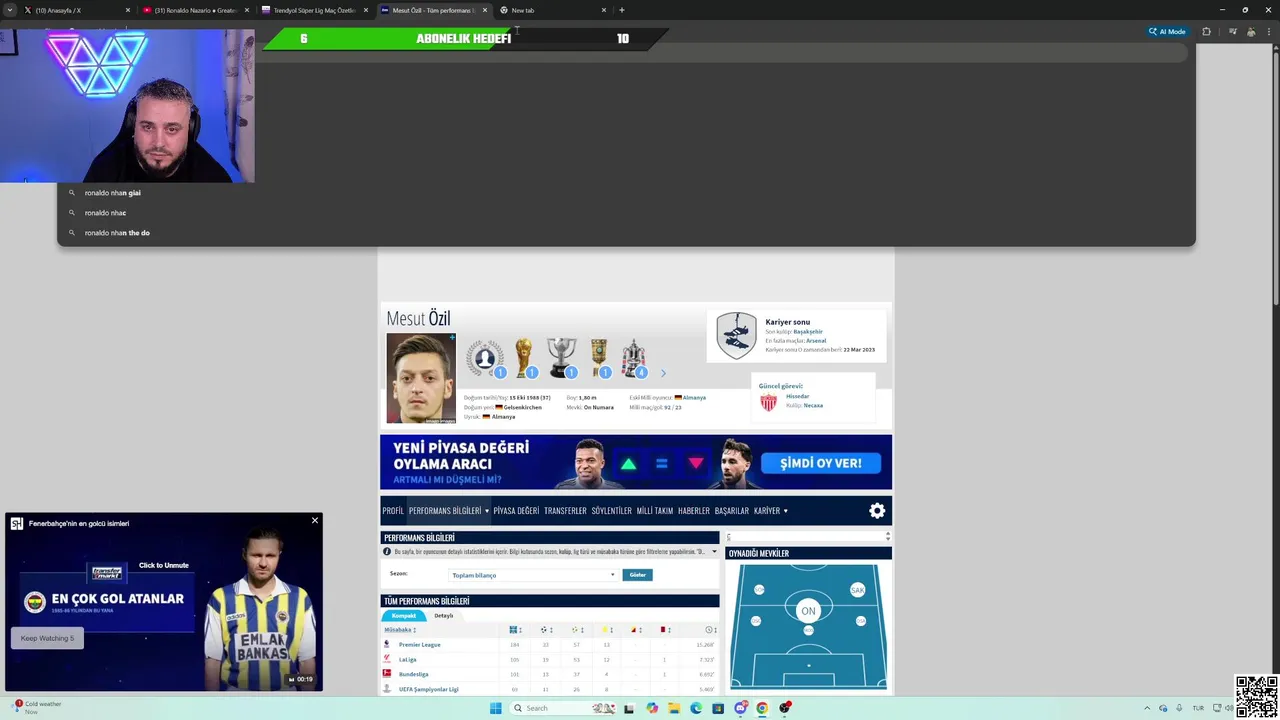Open the UEFA Şampiyonlar Ligi link

click(428, 689)
